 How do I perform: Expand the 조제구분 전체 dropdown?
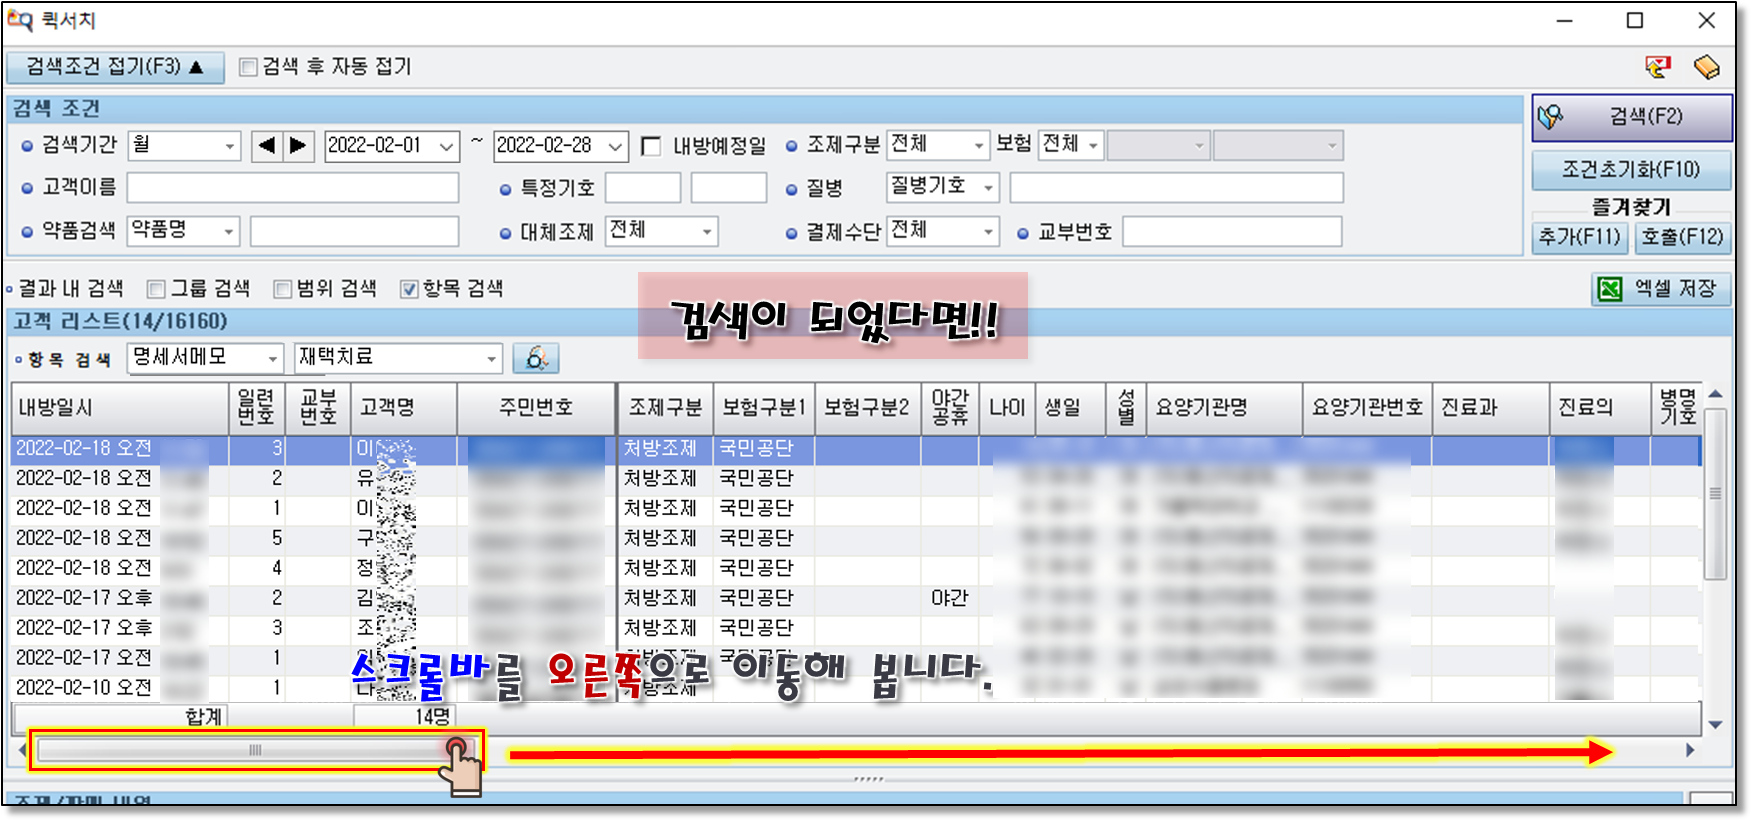pyautogui.click(x=978, y=146)
